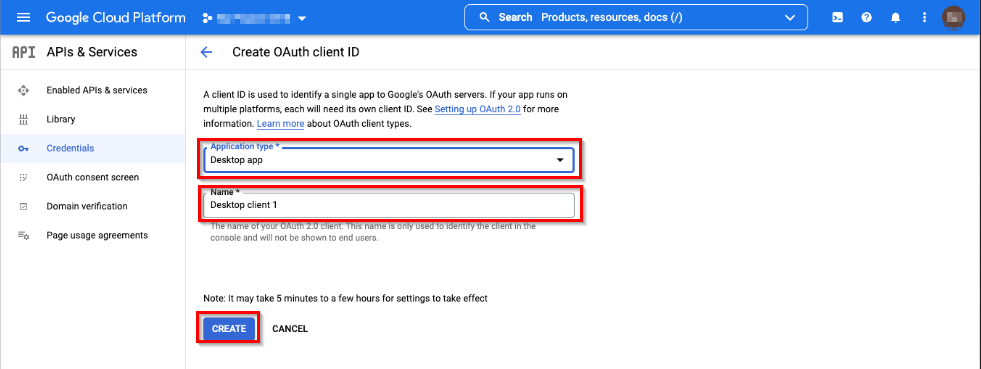Click the magnifier search icon
Screen dimensions: 981x369
coord(484,18)
